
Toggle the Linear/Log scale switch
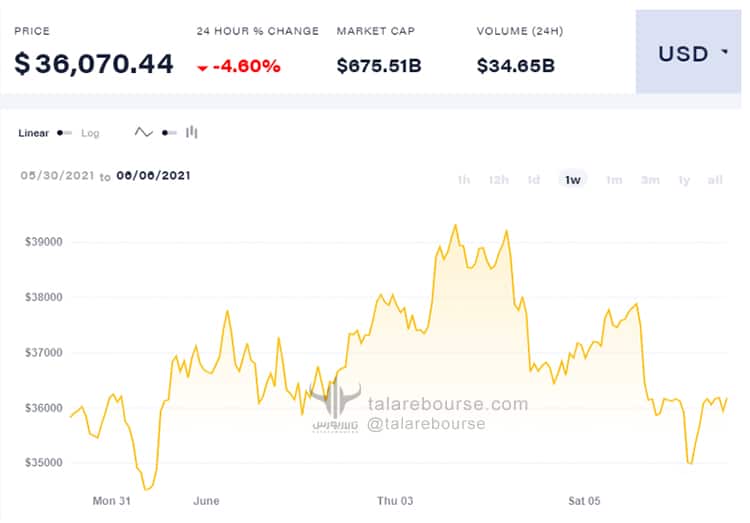[x=65, y=133]
